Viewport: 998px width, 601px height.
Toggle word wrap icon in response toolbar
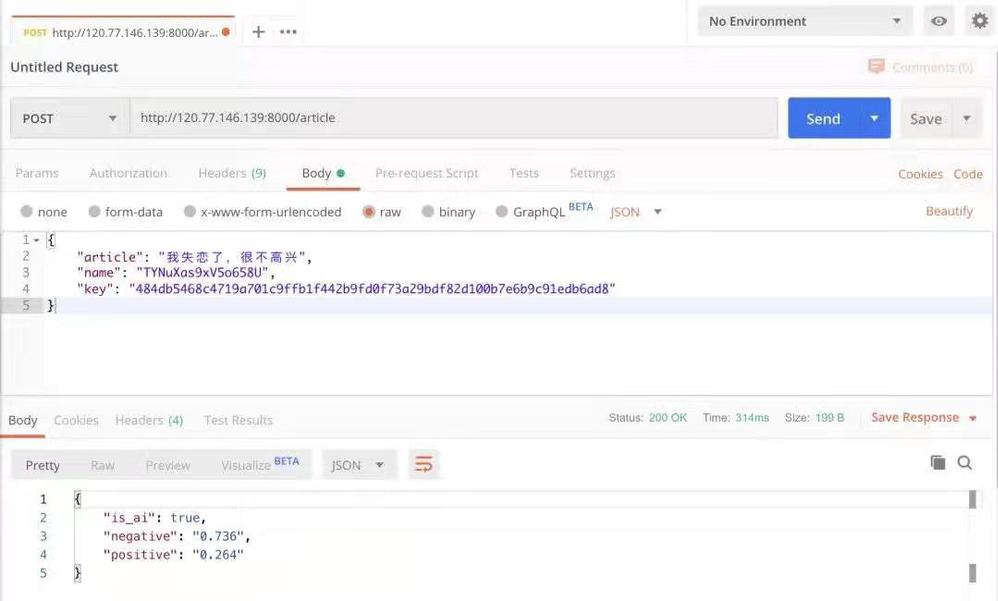(424, 464)
